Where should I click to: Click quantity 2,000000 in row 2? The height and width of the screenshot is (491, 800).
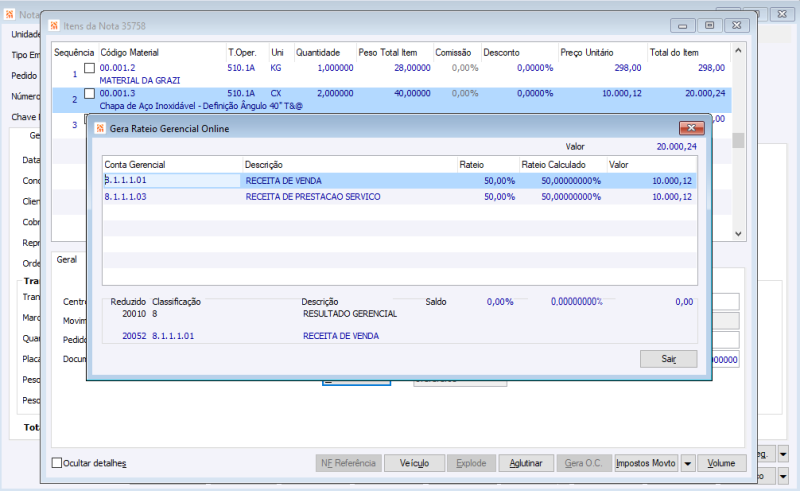[x=335, y=93]
